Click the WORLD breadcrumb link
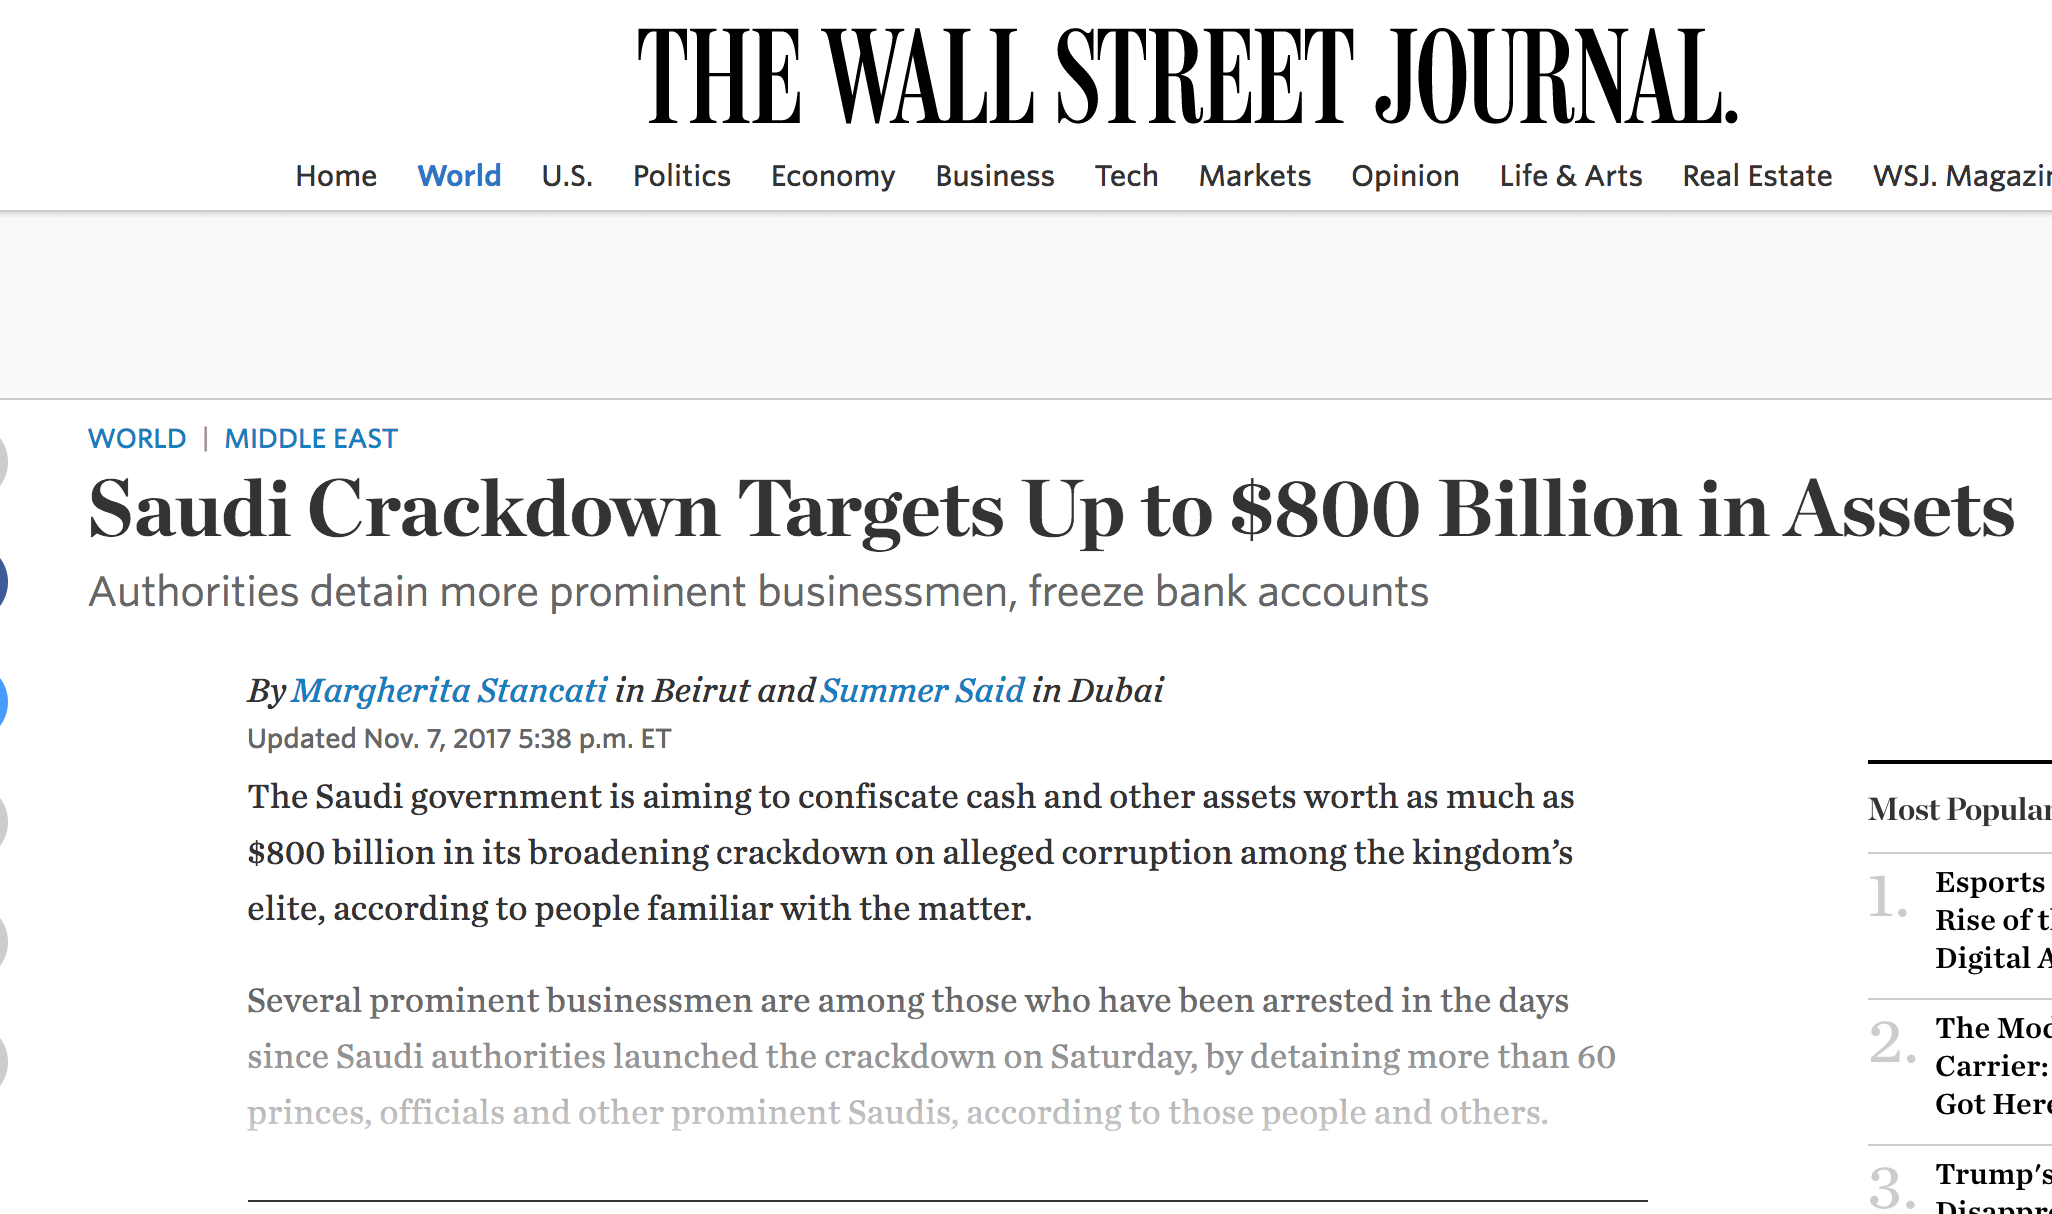 pyautogui.click(x=137, y=438)
